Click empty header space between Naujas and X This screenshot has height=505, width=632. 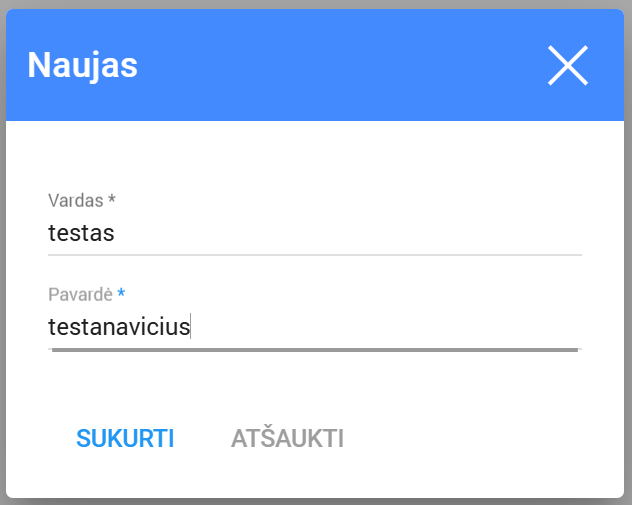(x=340, y=66)
